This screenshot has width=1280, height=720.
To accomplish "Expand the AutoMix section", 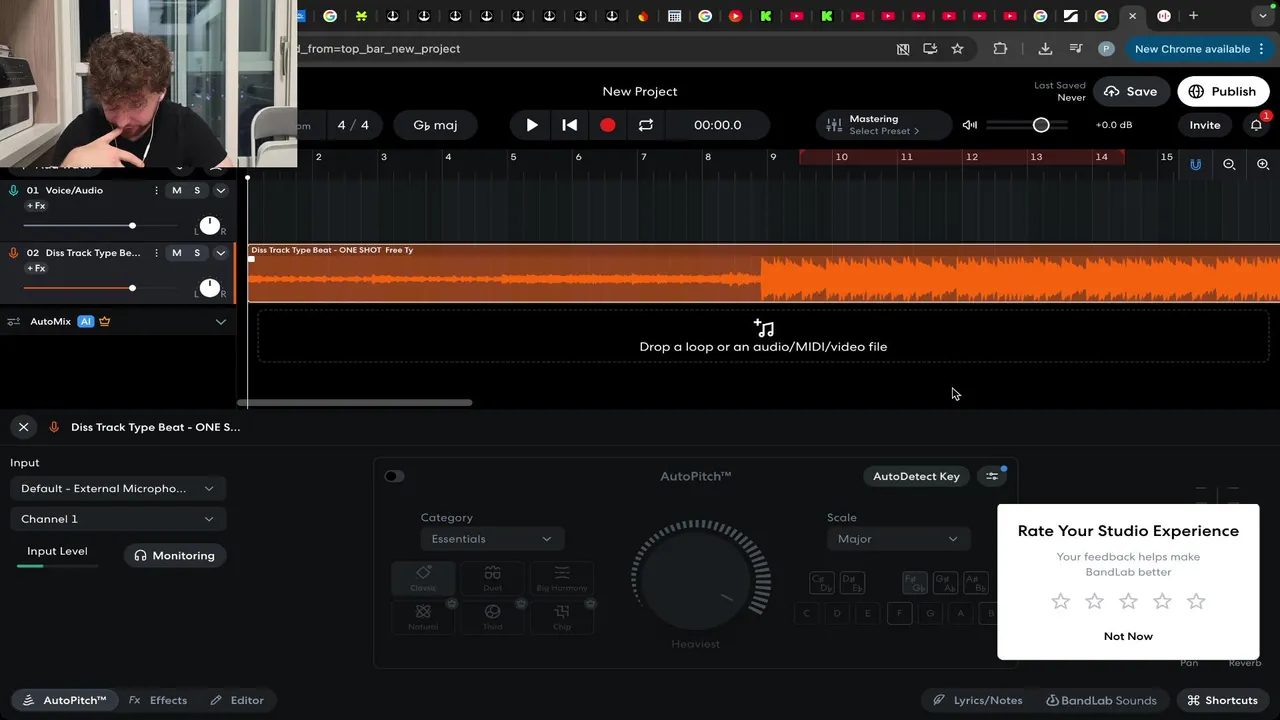I will [221, 322].
